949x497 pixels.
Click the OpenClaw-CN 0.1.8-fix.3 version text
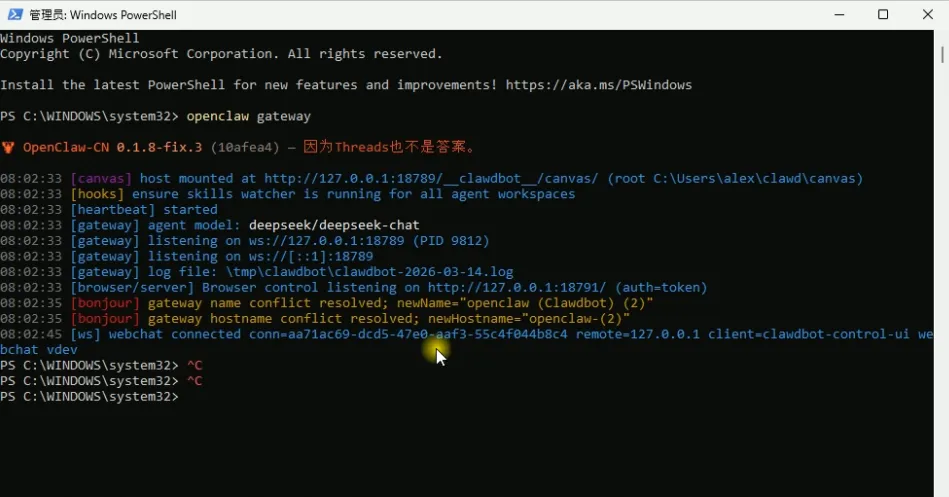click(x=113, y=147)
